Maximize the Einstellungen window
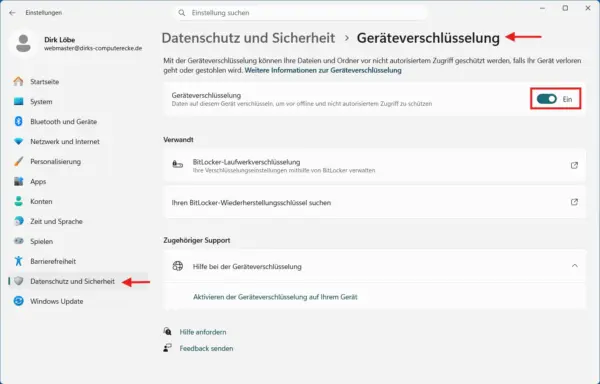 point(565,8)
